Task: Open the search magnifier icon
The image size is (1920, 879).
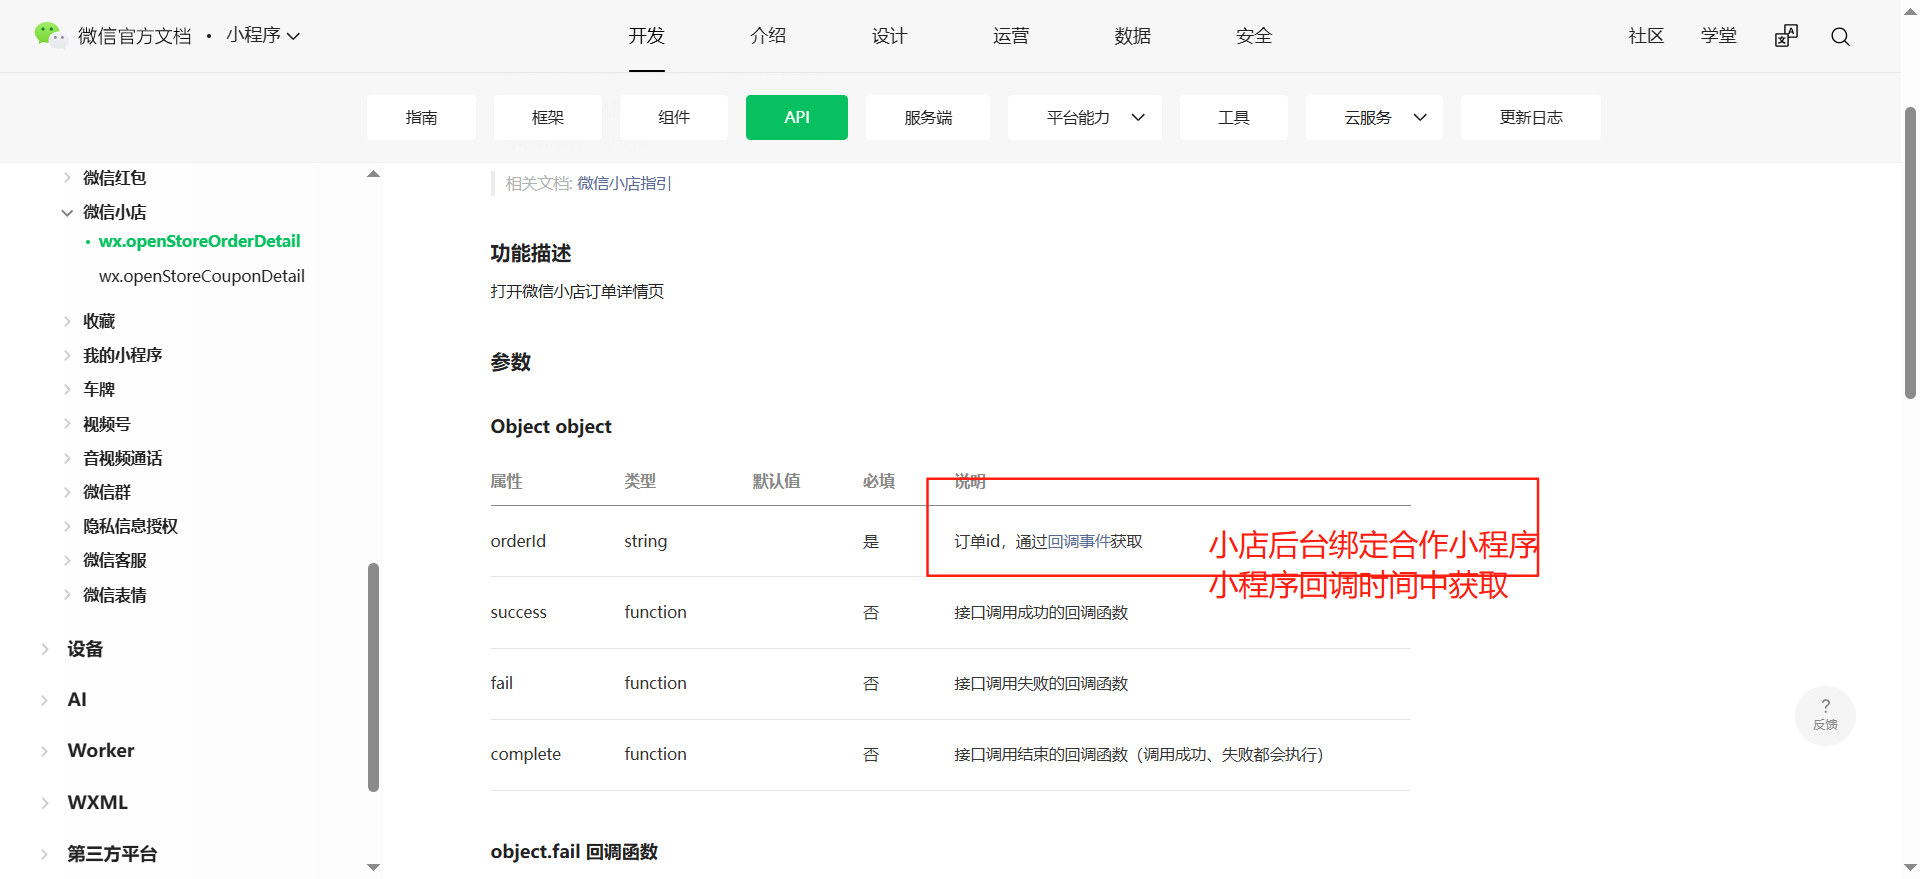Action: click(1840, 37)
